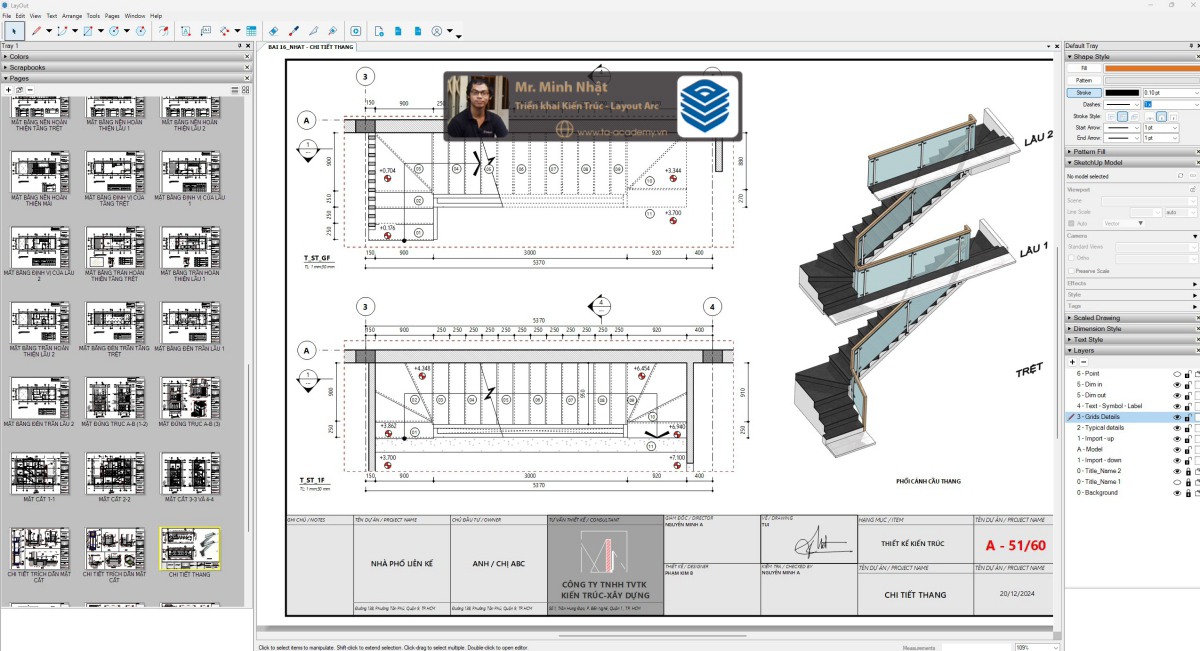Viewport: 1200px width, 651px height.
Task: Show the 0 - Title_Name 1 layer
Action: 1177,482
